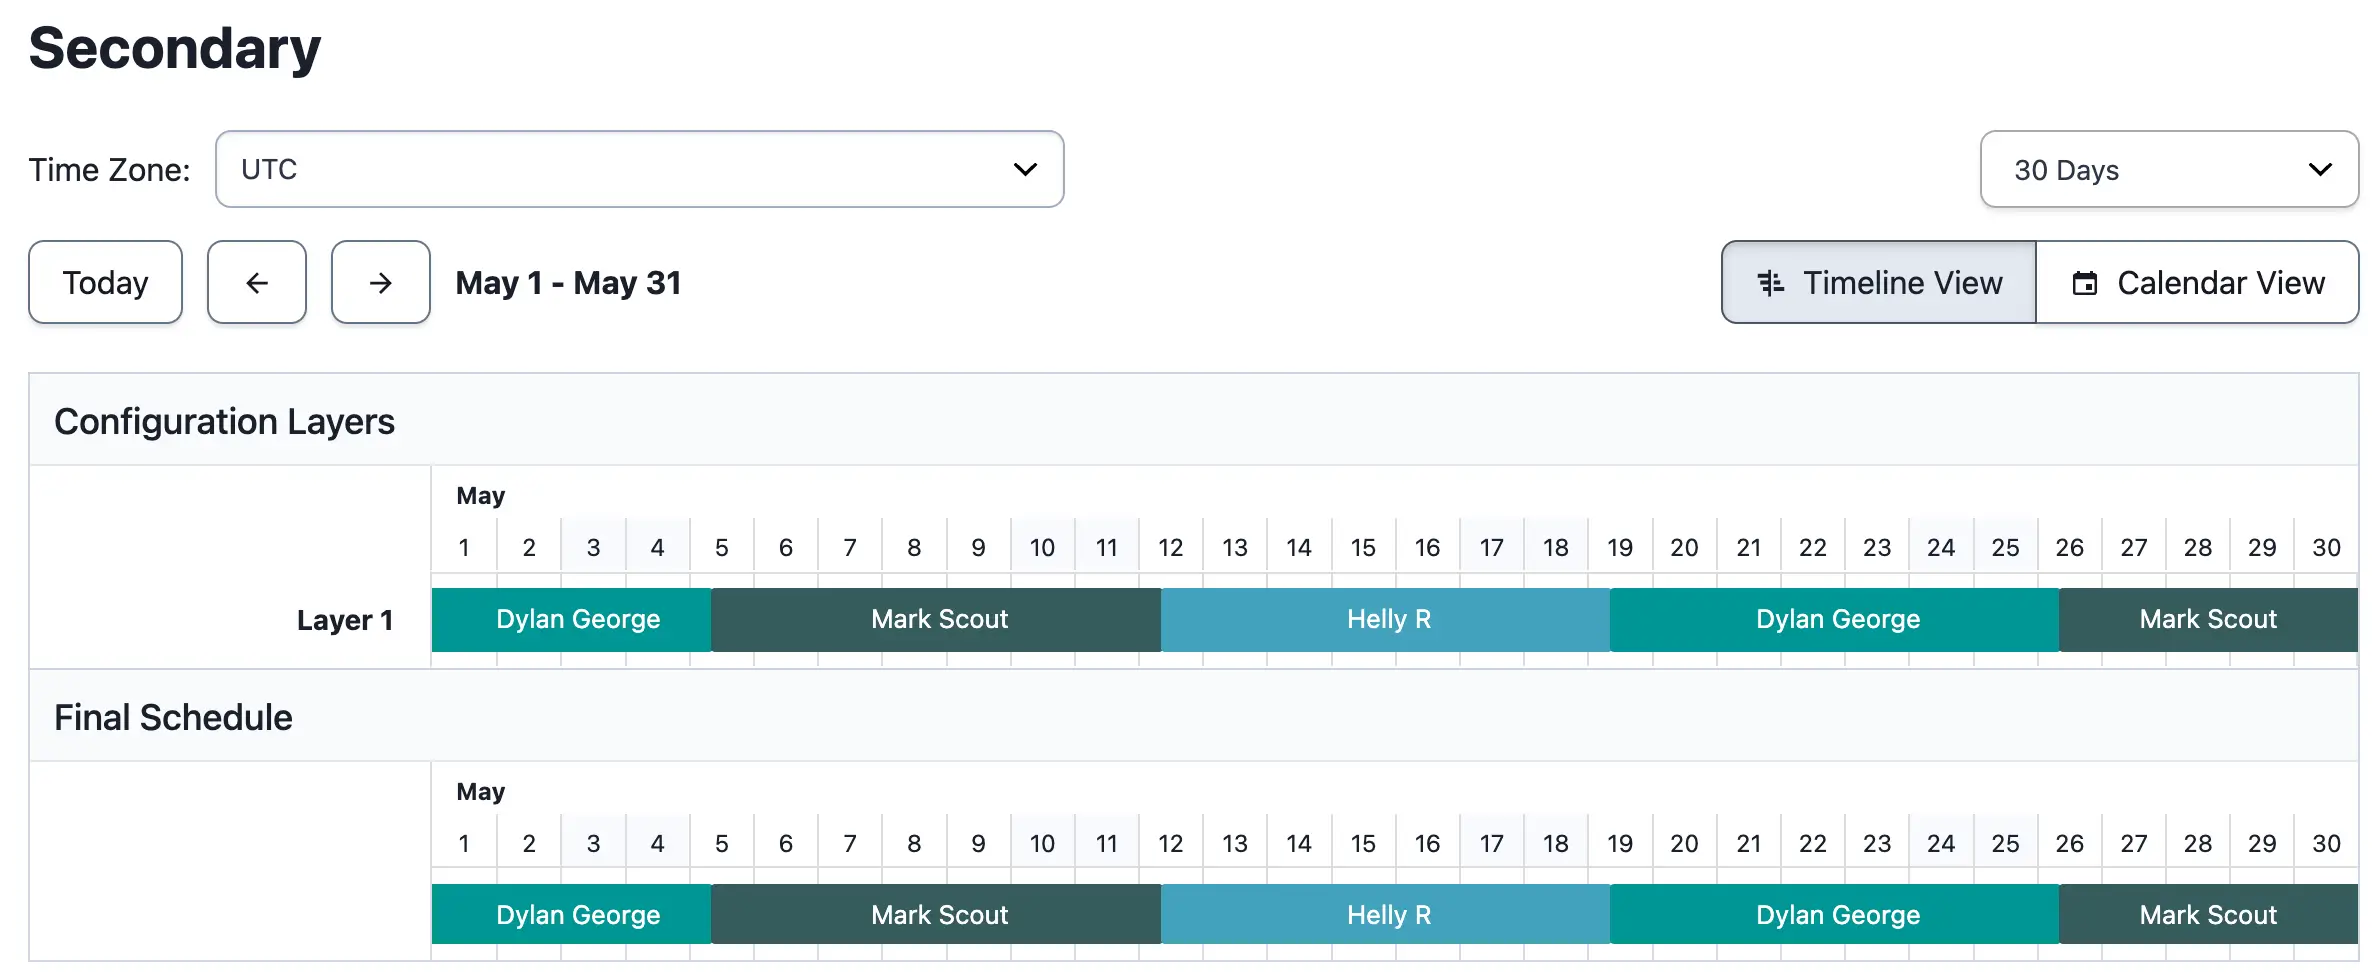Expand the 30 Days range dropdown

point(2170,169)
